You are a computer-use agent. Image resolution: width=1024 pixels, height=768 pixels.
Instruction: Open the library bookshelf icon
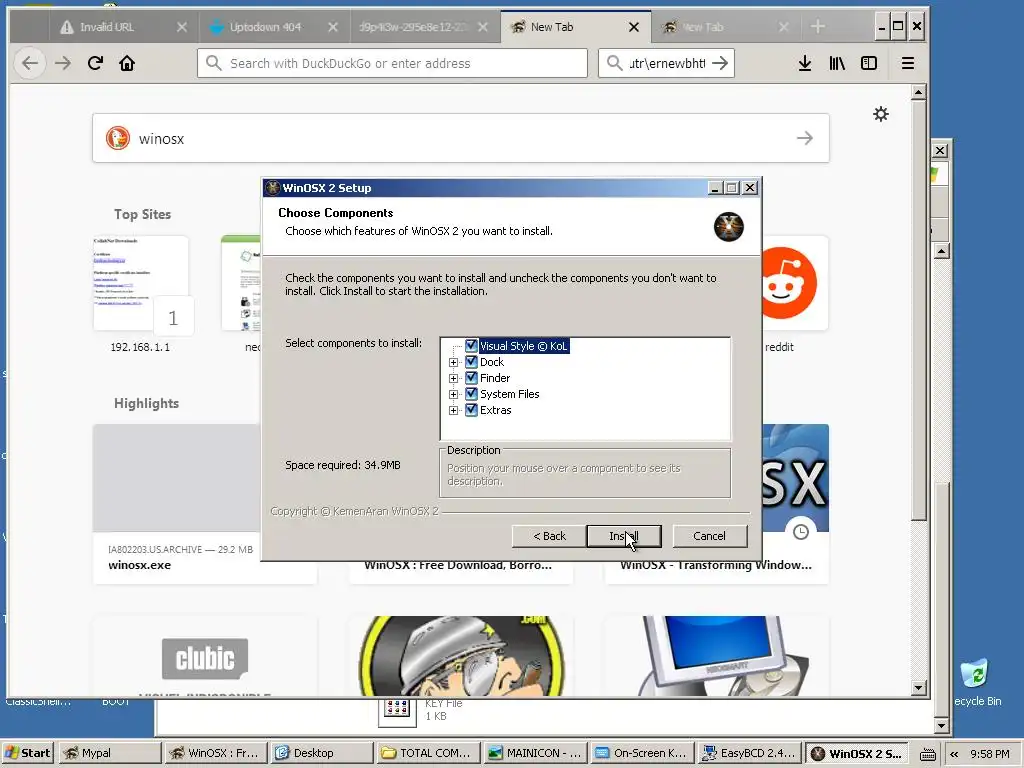(x=837, y=63)
